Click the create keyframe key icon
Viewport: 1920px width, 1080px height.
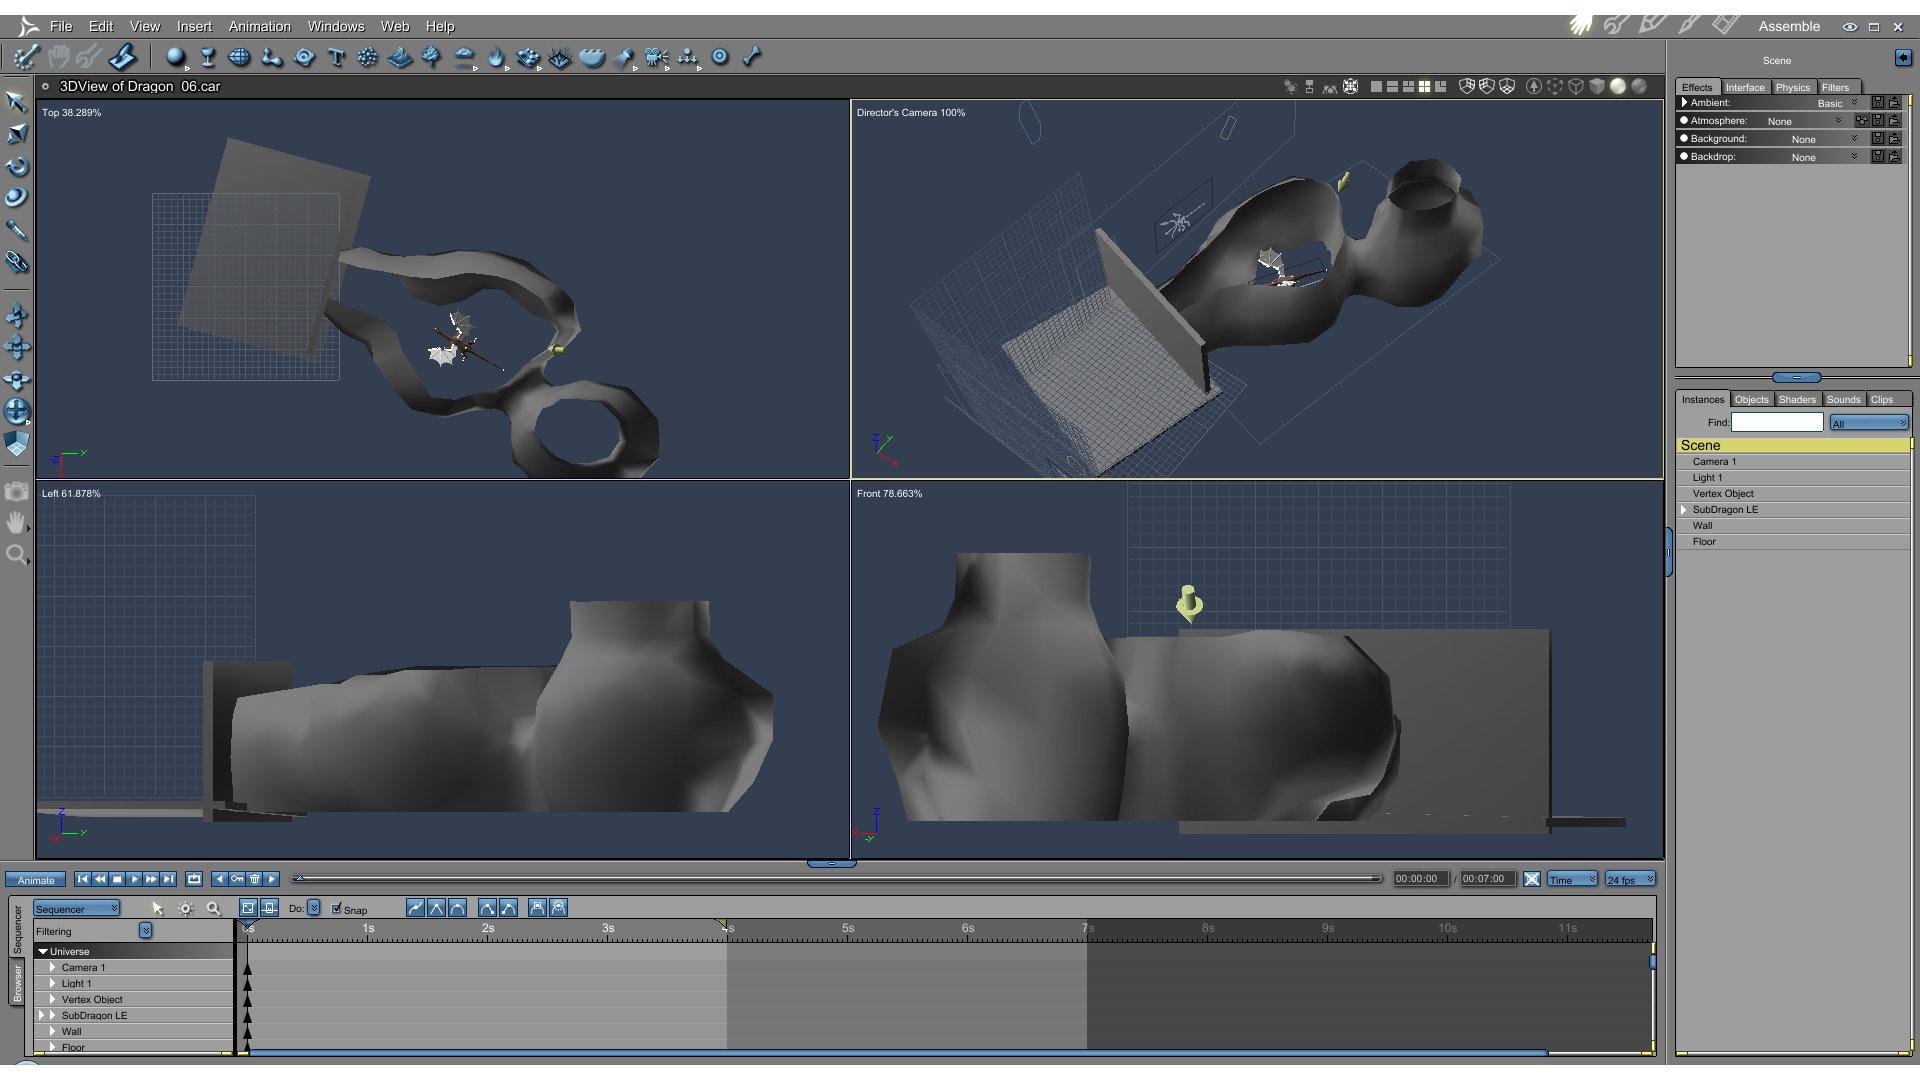click(237, 879)
